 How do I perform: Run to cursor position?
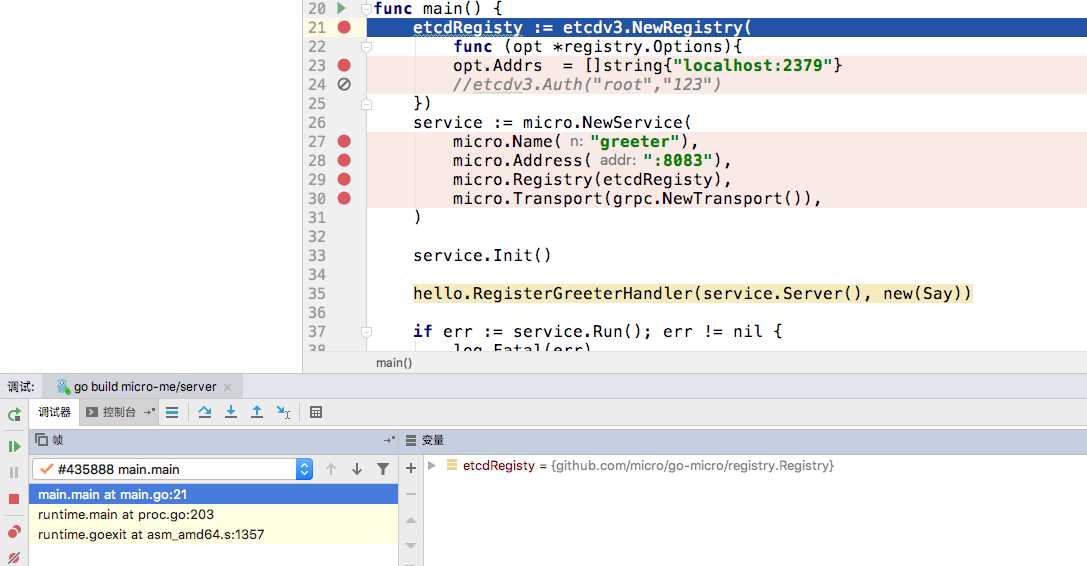click(x=283, y=413)
